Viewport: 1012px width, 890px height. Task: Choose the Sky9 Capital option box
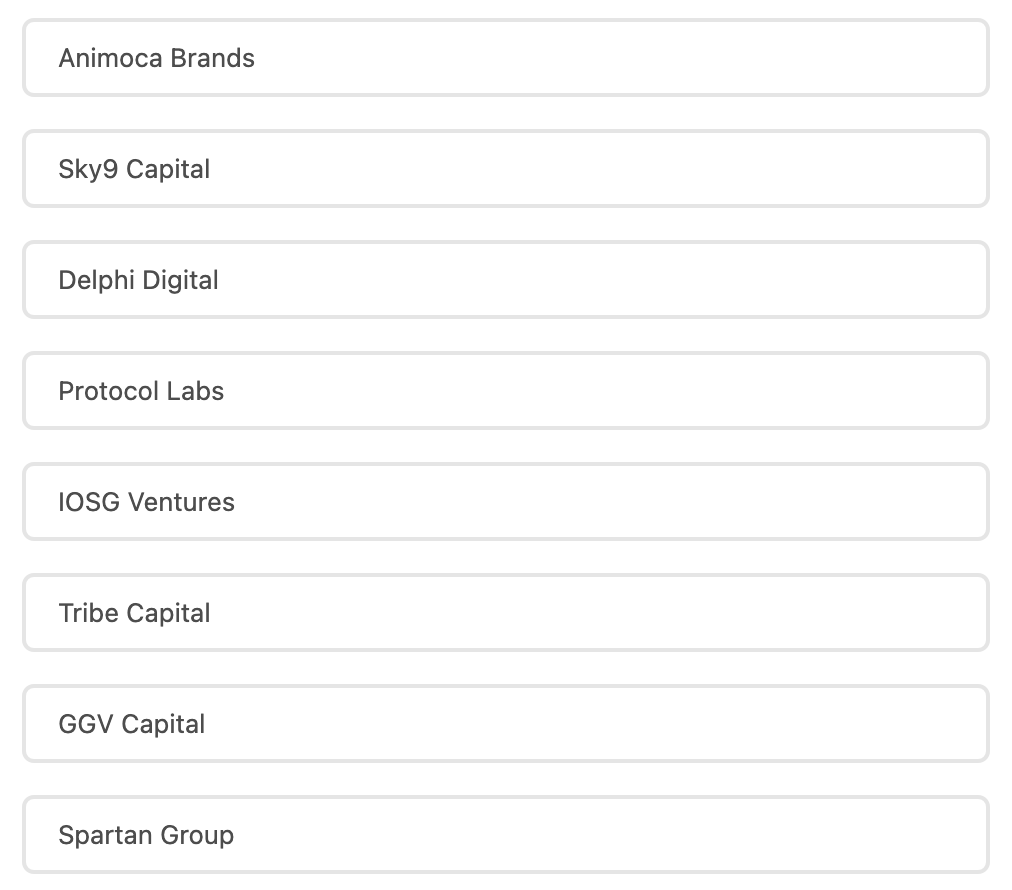coord(505,169)
